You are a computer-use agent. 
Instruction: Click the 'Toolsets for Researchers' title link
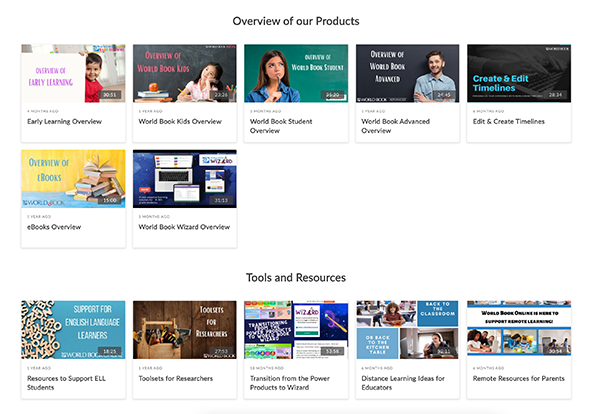[176, 378]
